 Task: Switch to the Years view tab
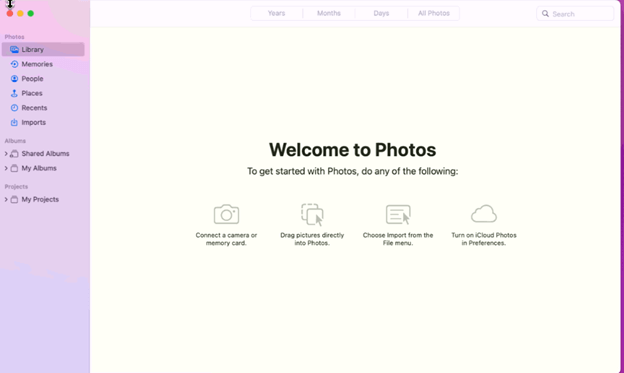[x=277, y=13]
